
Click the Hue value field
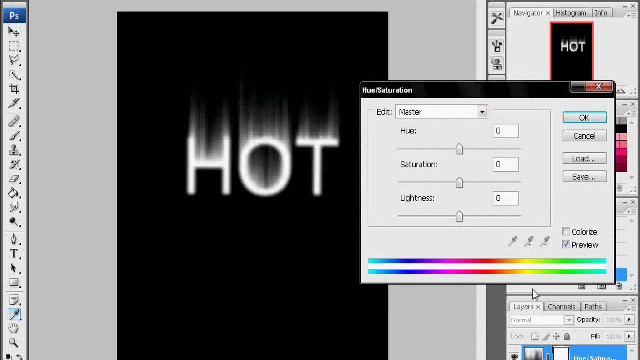click(x=505, y=131)
